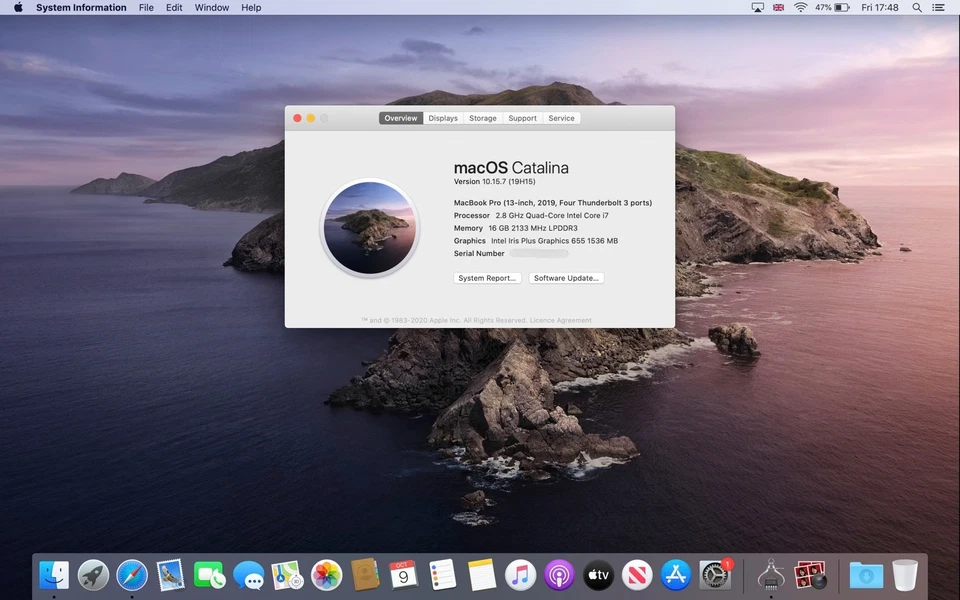Open Spotlight search magnifier
This screenshot has height=600, width=960.
[917, 7]
